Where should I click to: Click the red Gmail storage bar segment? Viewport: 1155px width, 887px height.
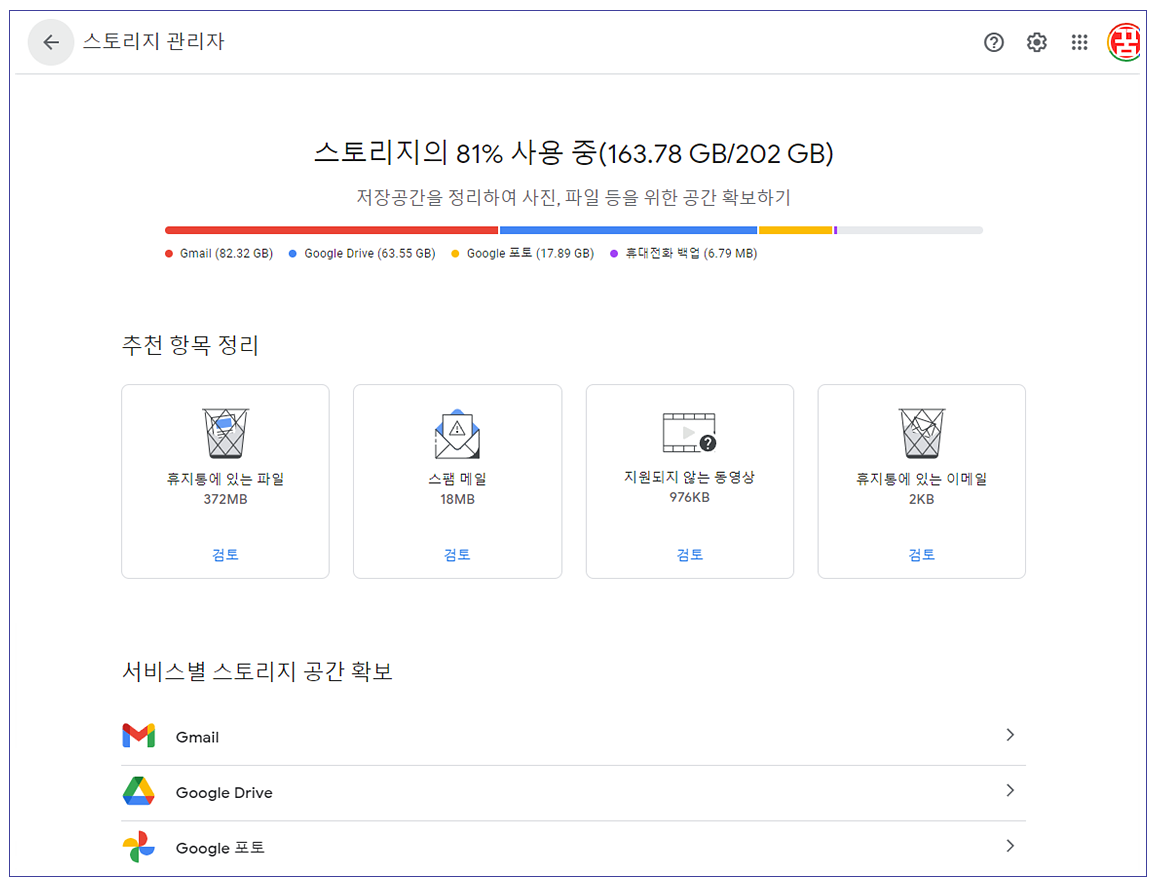[331, 231]
